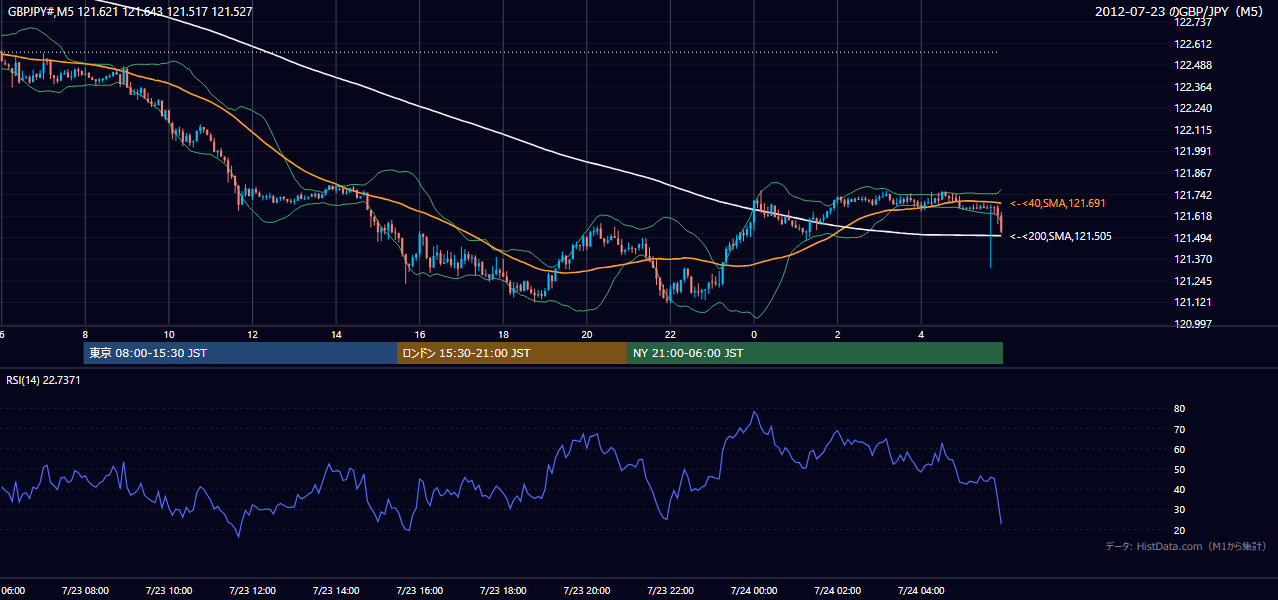Click the 7/23 20:00 time axis label
The width and height of the screenshot is (1278, 600).
pyautogui.click(x=587, y=590)
